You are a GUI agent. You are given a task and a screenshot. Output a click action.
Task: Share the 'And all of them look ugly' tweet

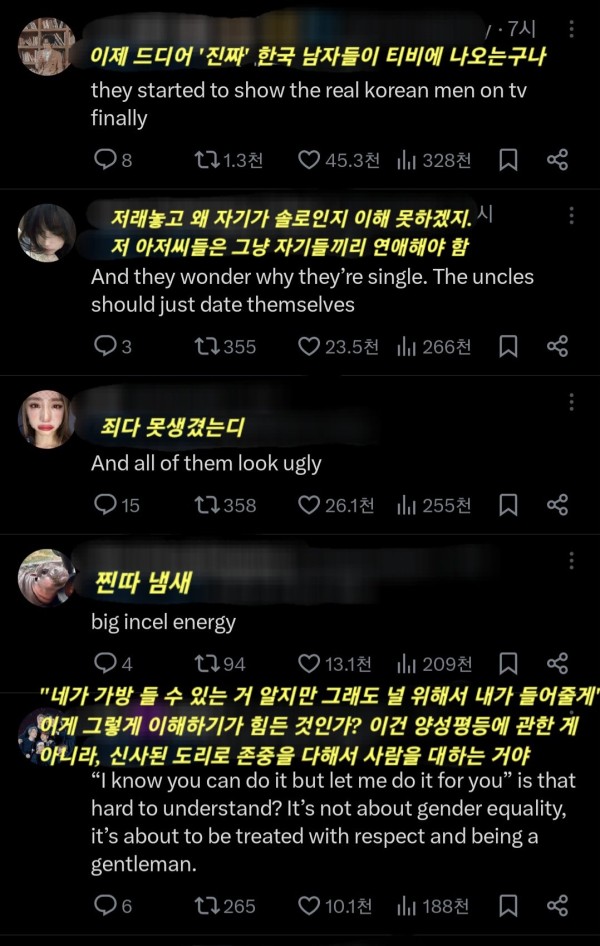(x=558, y=506)
